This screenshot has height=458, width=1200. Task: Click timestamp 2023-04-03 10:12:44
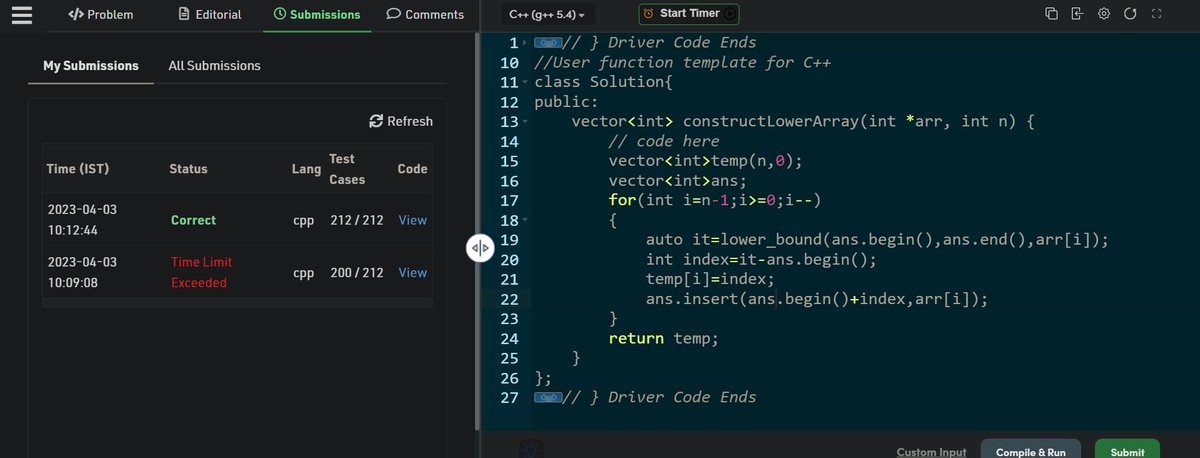tap(82, 220)
